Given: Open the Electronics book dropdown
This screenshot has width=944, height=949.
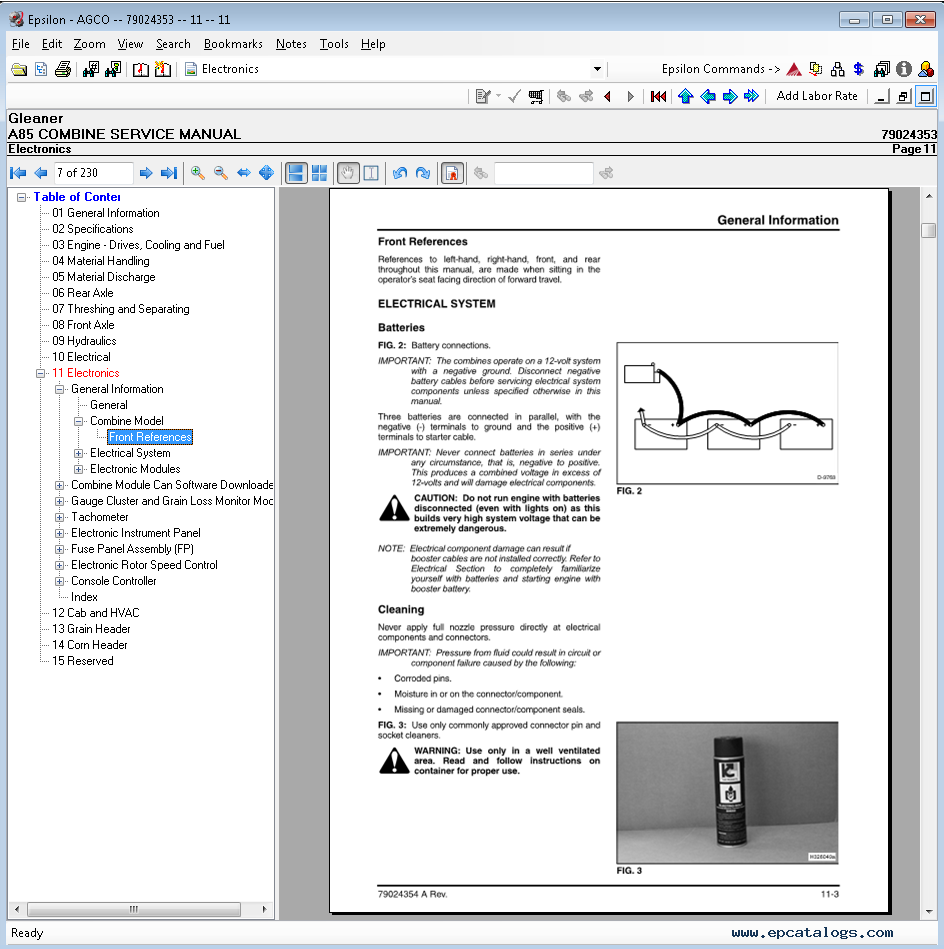Looking at the screenshot, I should pyautogui.click(x=597, y=69).
